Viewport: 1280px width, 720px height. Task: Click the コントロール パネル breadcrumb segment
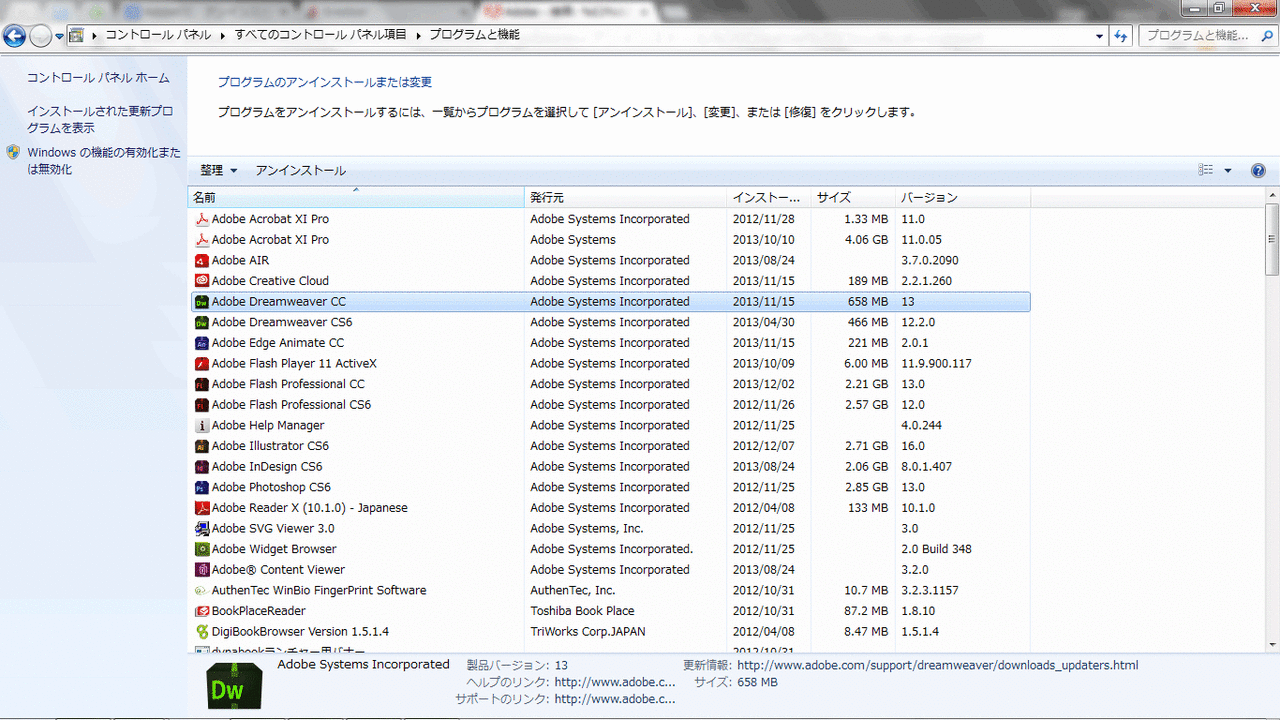click(x=158, y=35)
